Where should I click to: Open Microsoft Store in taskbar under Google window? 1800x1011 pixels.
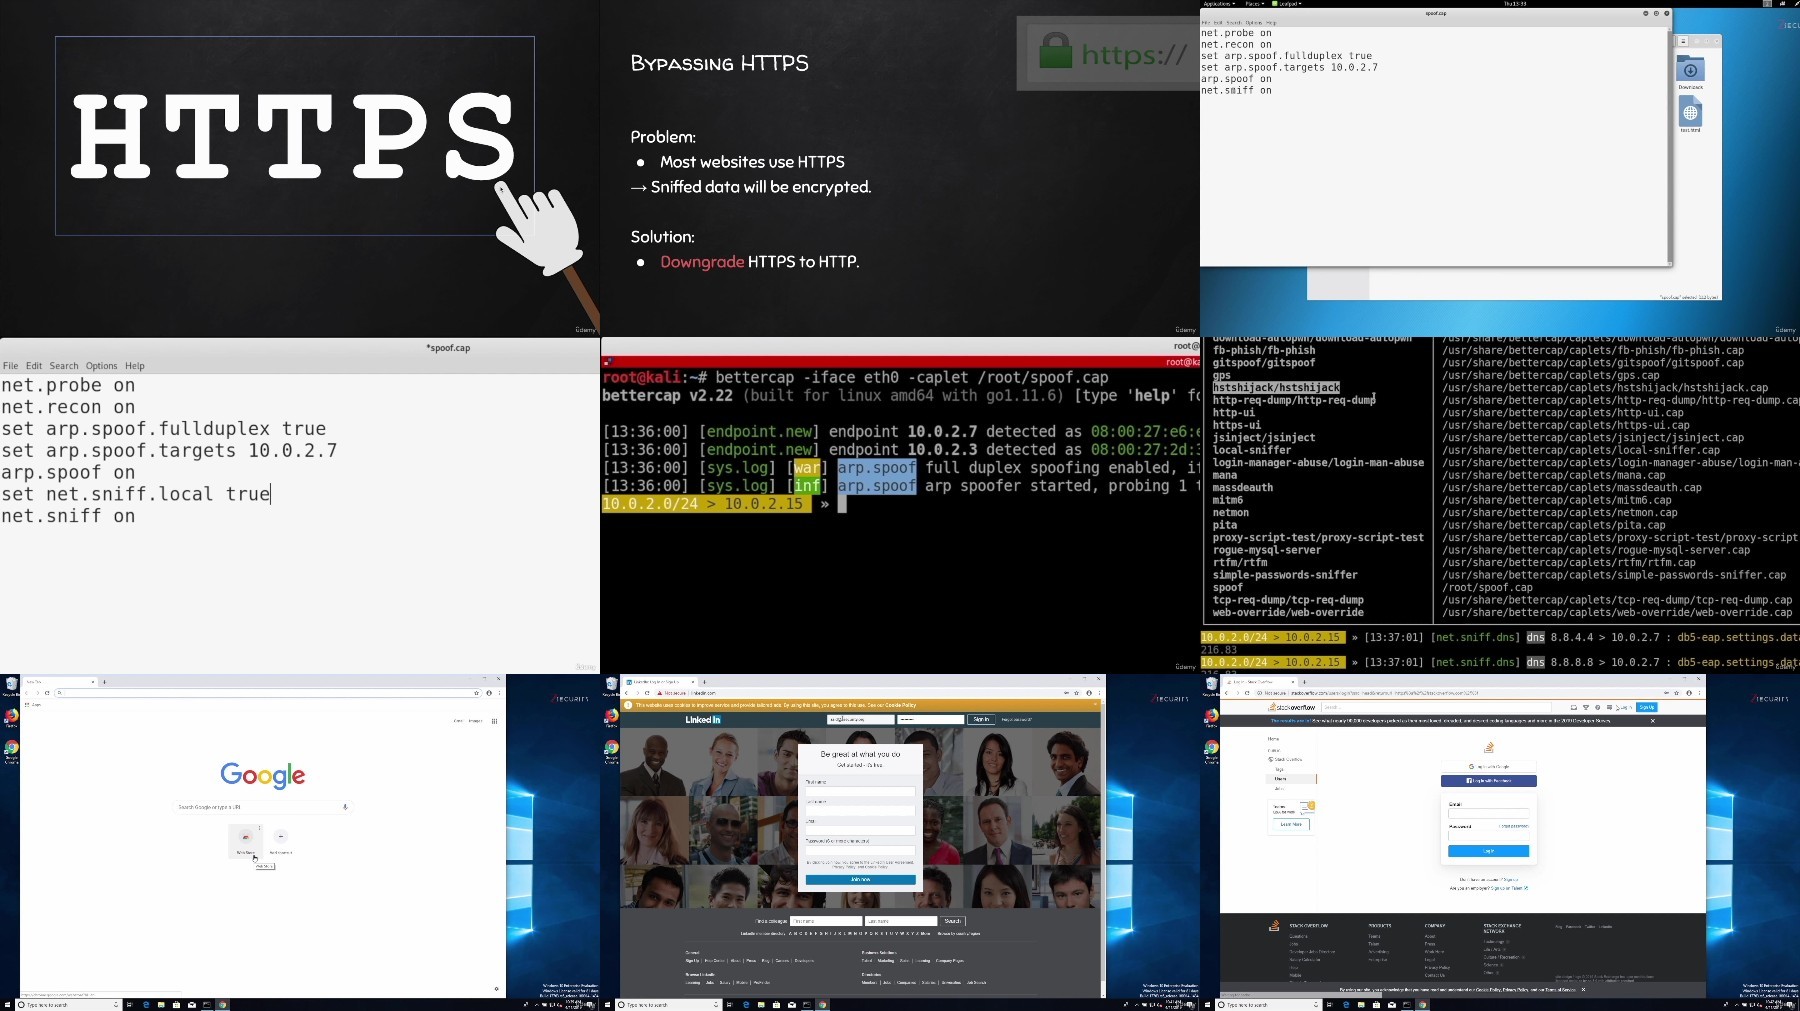176,1005
